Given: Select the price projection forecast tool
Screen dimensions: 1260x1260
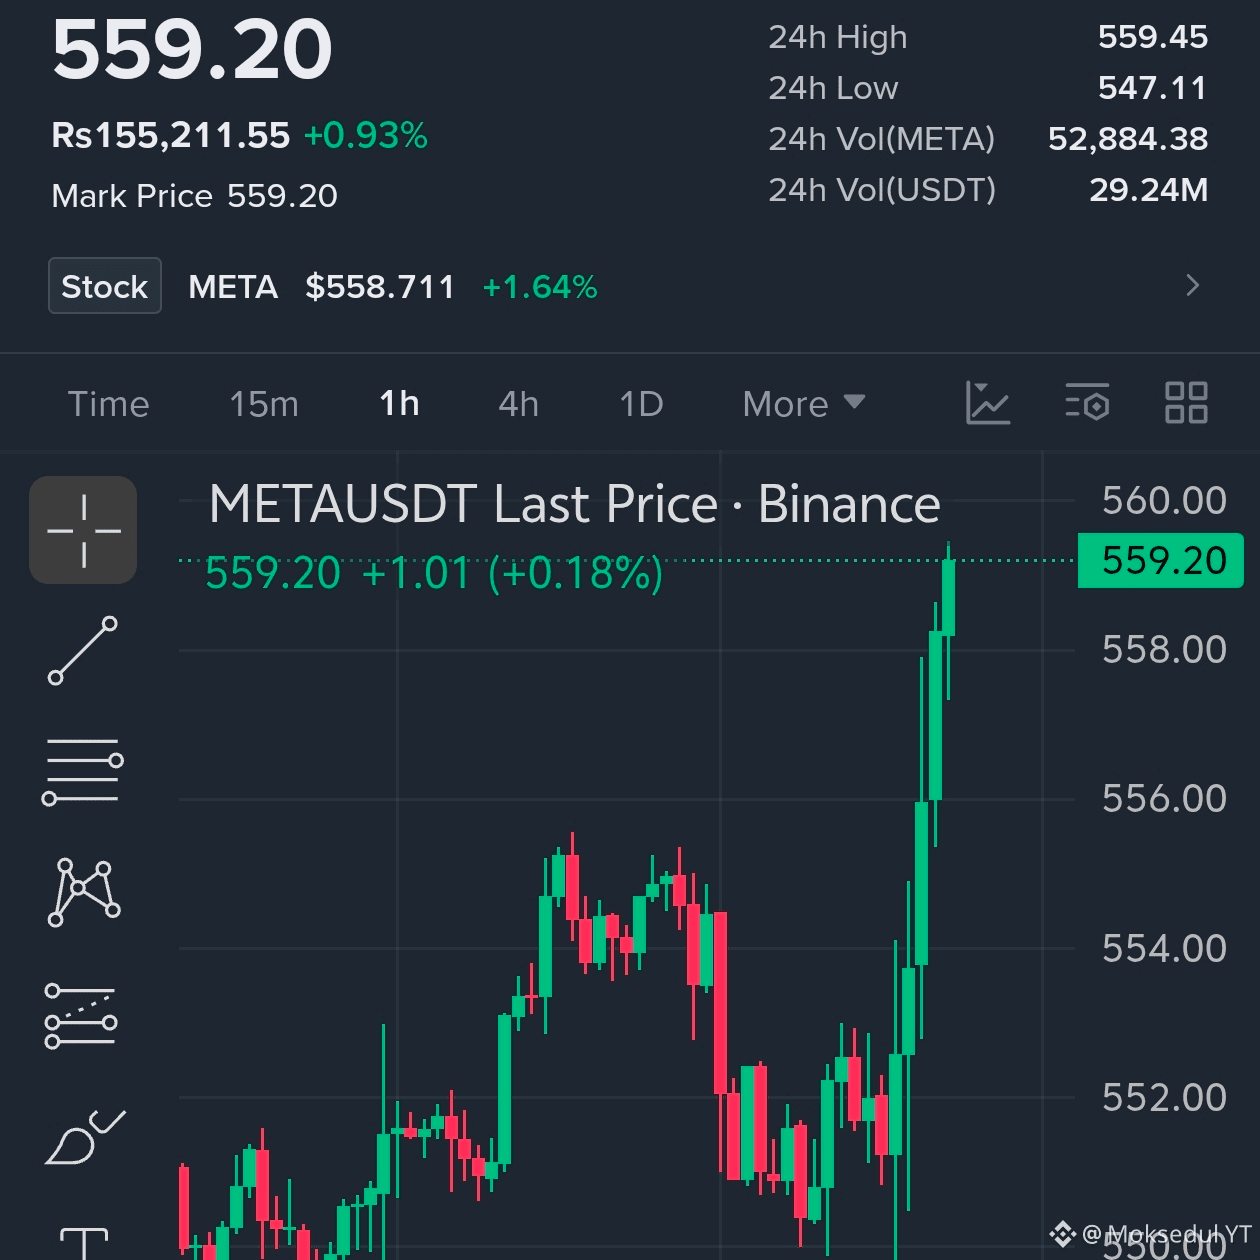Looking at the screenshot, I should pos(81,1016).
